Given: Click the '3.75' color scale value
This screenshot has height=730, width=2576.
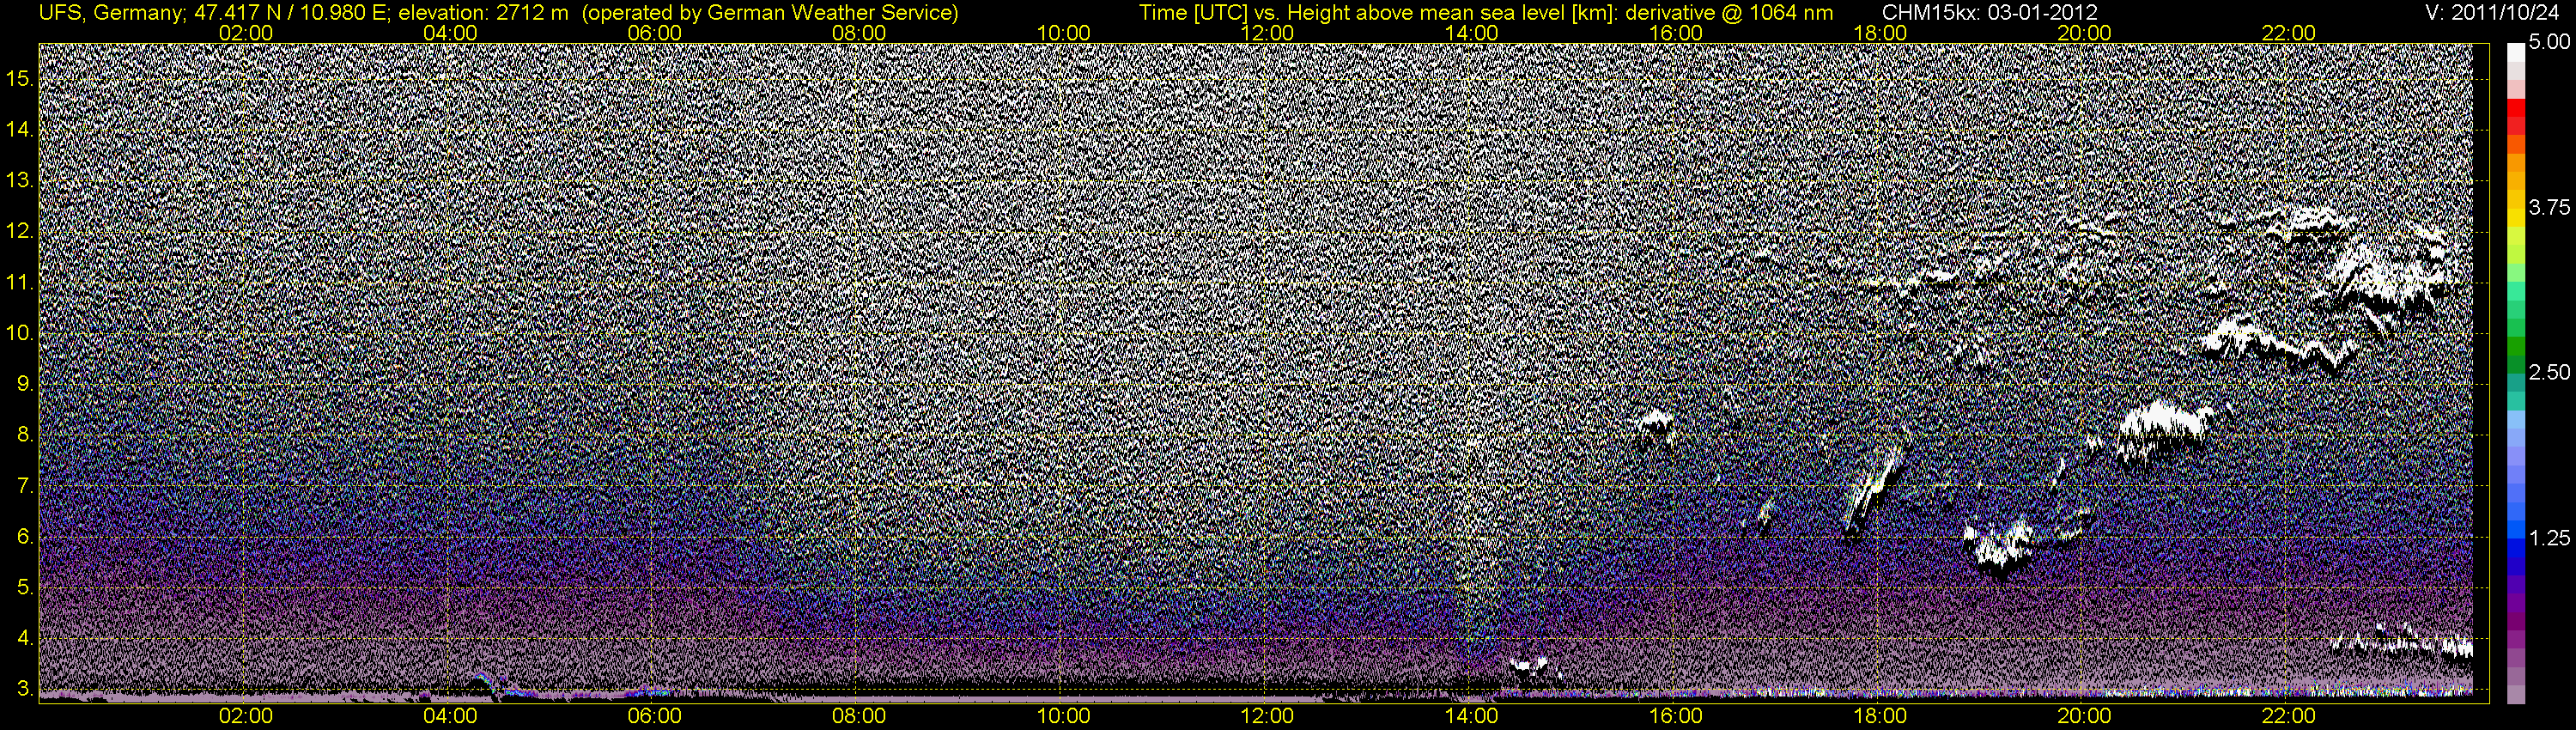Looking at the screenshot, I should pyautogui.click(x=2549, y=207).
